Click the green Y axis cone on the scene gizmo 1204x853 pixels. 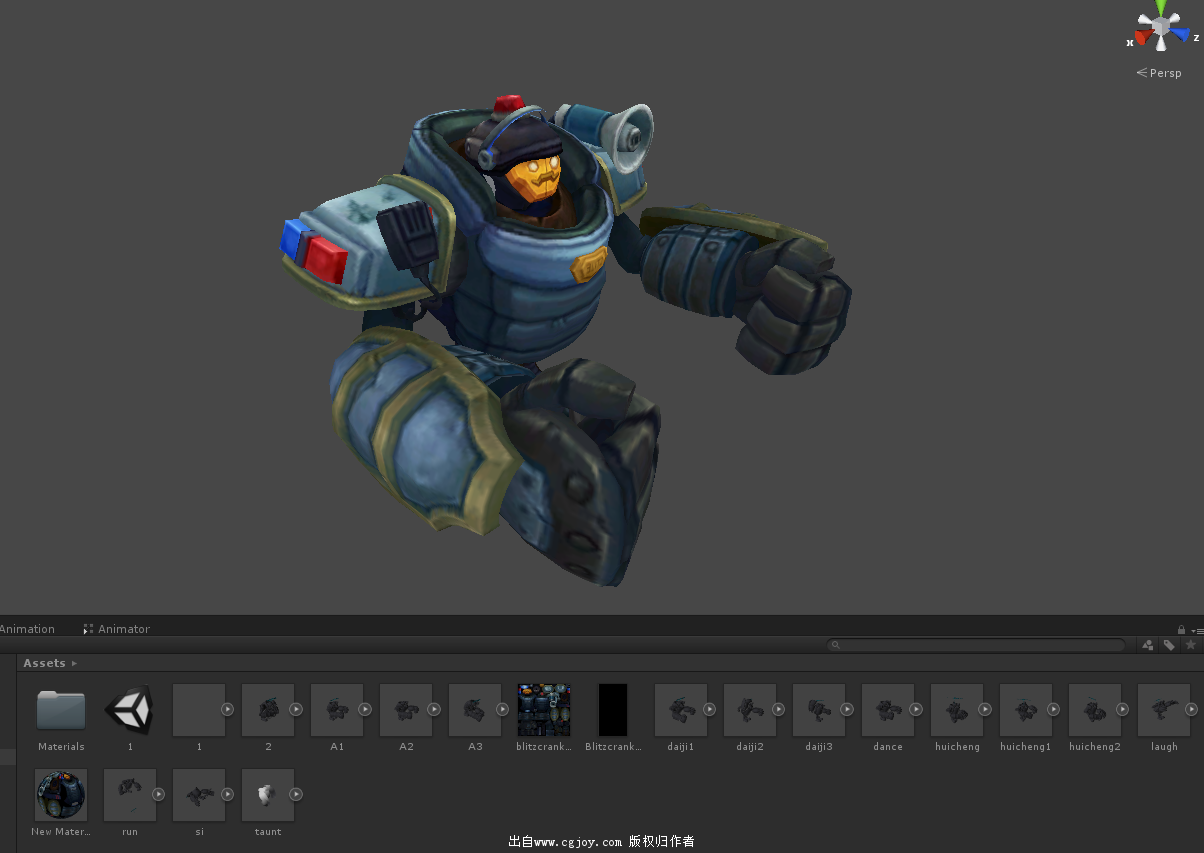1161,8
